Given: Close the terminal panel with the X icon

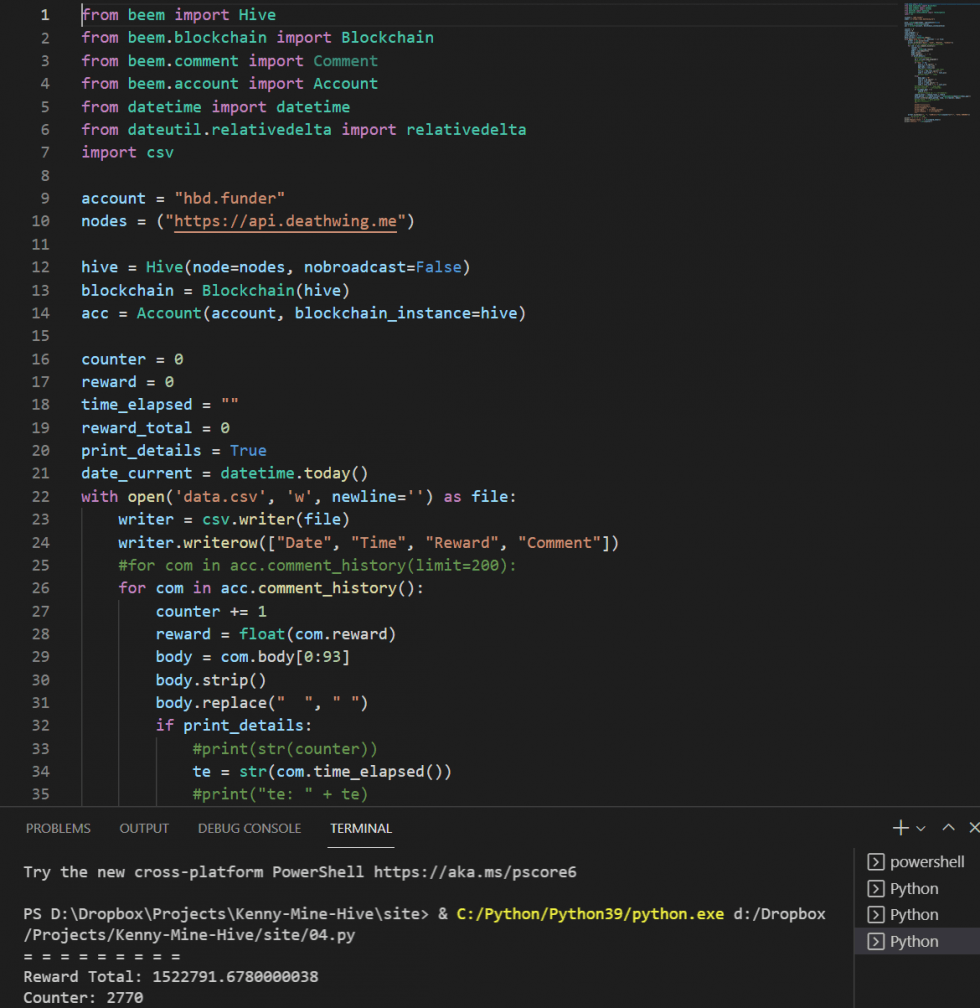Looking at the screenshot, I should click(973, 828).
